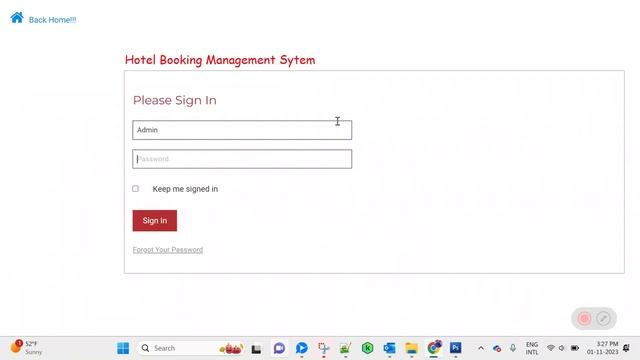Click the home icon beside Back Home

[17, 18]
